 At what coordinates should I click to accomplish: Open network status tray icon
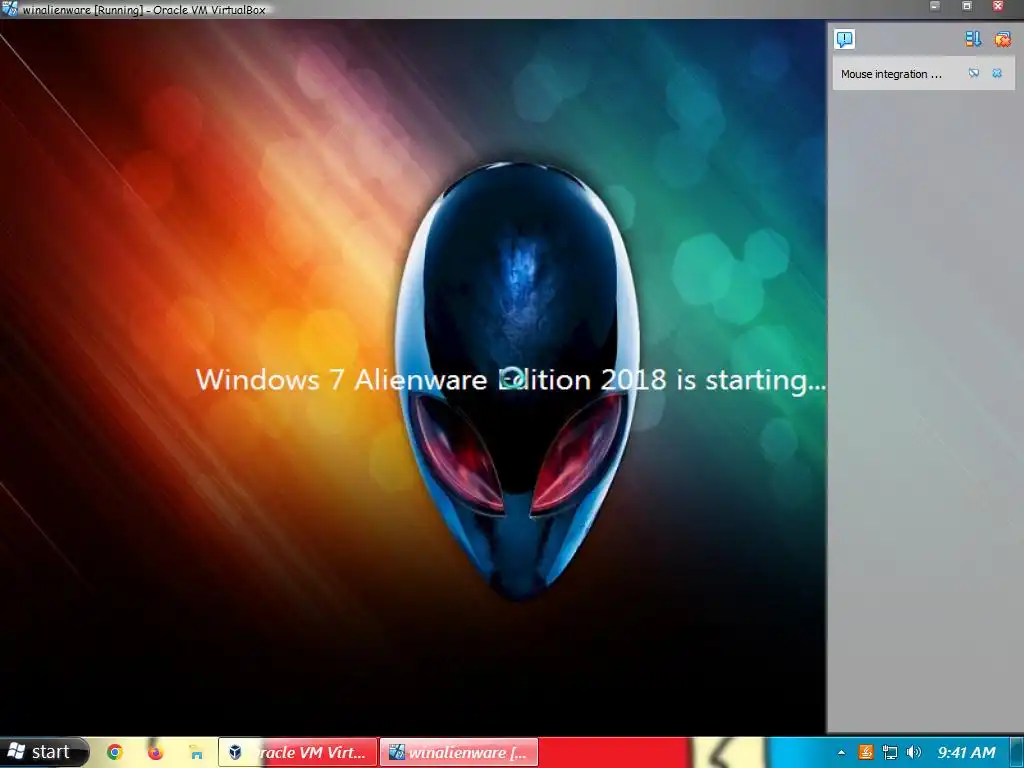coord(889,752)
